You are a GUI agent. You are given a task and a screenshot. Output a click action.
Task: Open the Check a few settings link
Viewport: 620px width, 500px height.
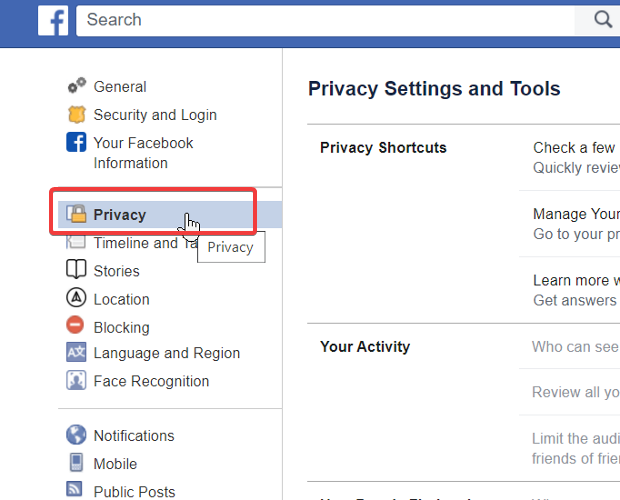574,148
